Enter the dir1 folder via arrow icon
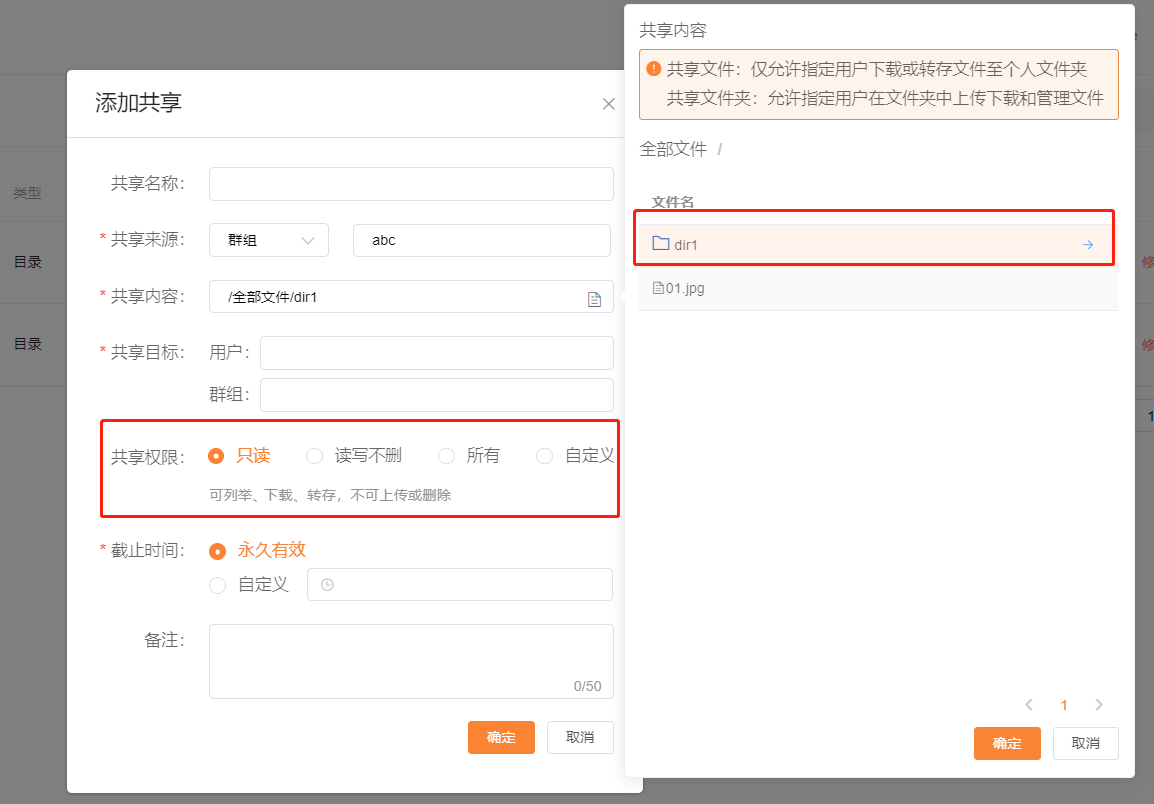This screenshot has height=804, width=1154. (x=1088, y=244)
